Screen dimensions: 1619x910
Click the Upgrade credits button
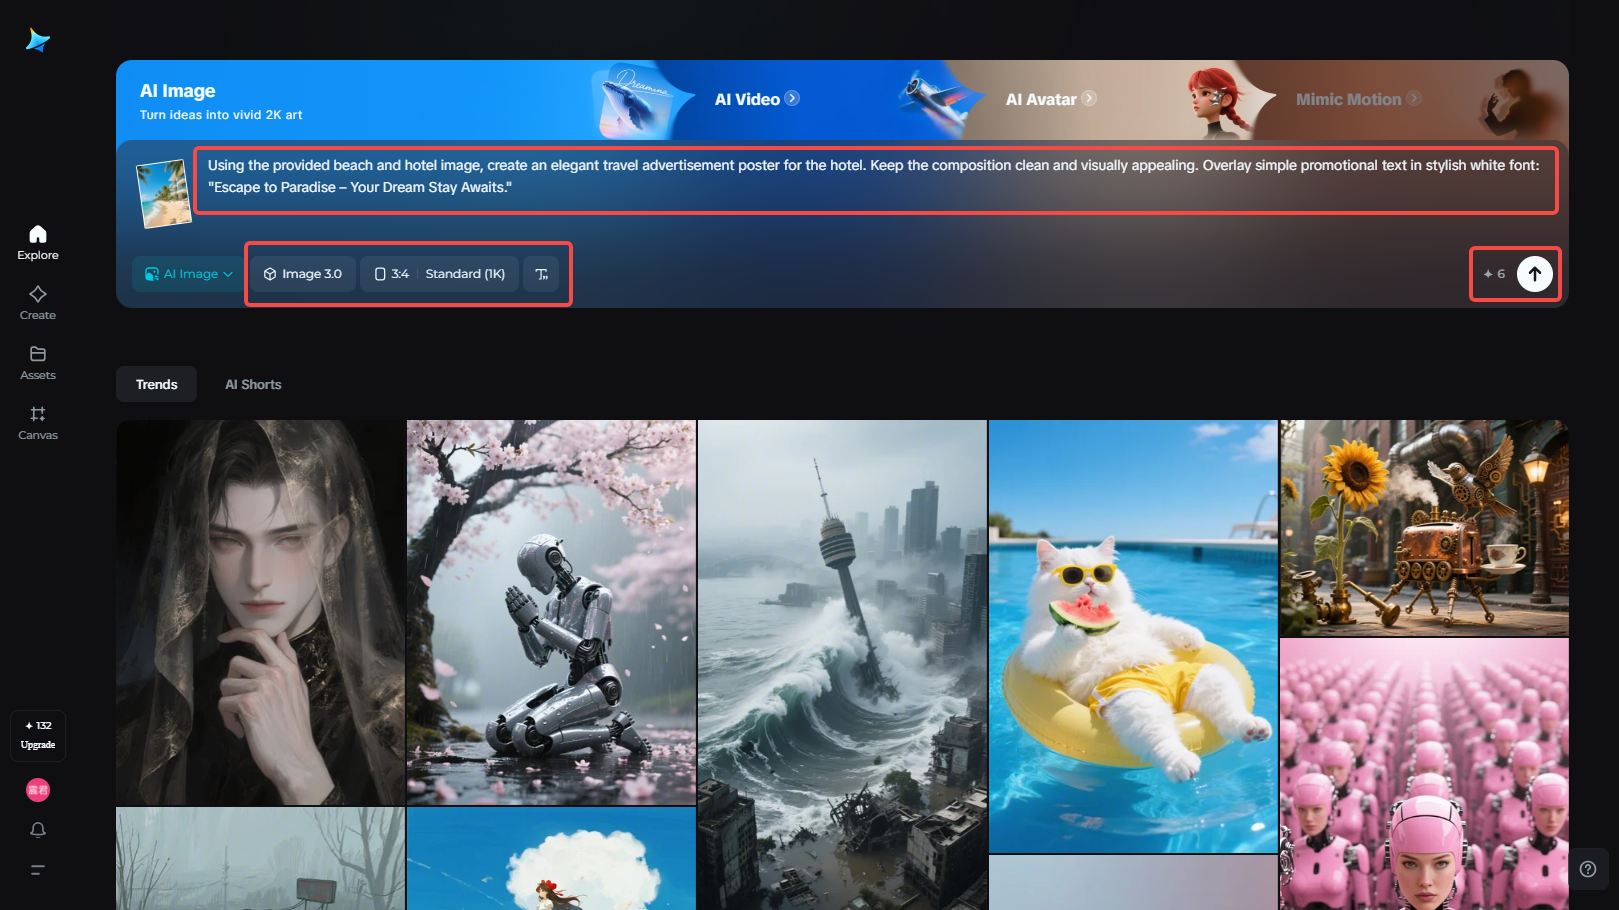point(38,736)
